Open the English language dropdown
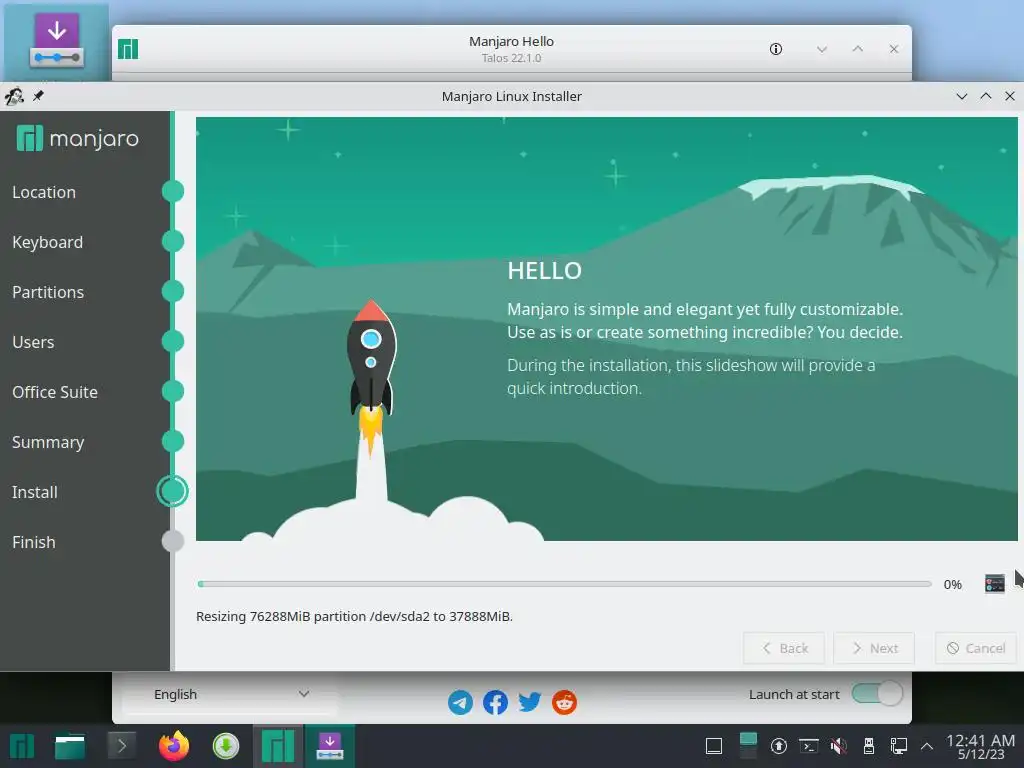Image resolution: width=1024 pixels, height=768 pixels. 229,694
